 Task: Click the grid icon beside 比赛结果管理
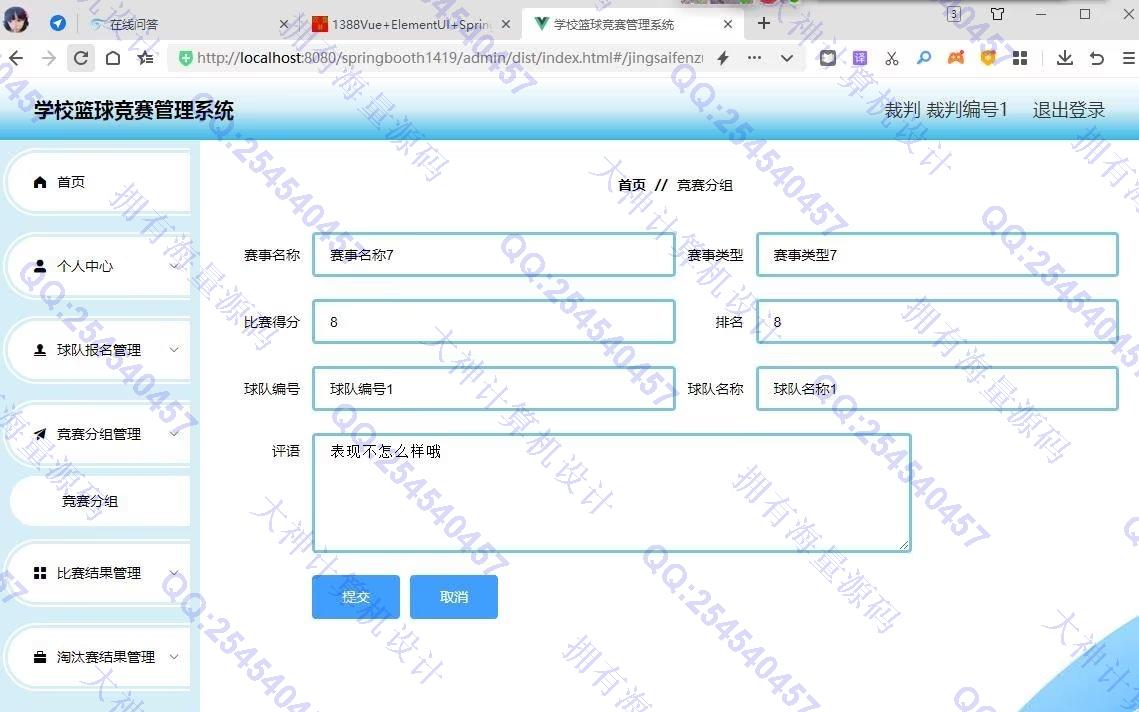(40, 573)
